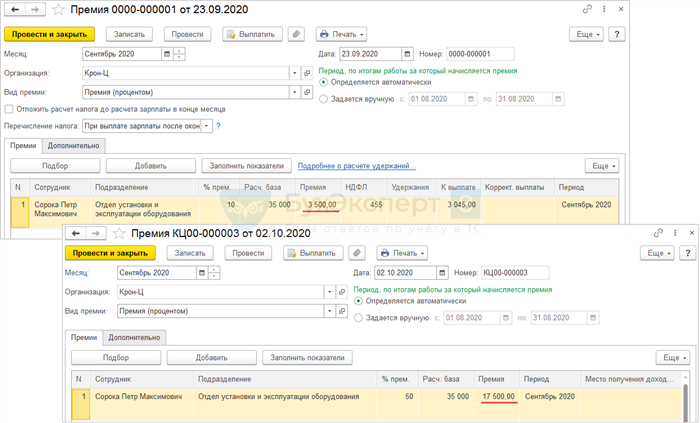The image size is (700, 423).
Task: Star the Премия 0000-000001 document as favorite
Action: point(58,9)
